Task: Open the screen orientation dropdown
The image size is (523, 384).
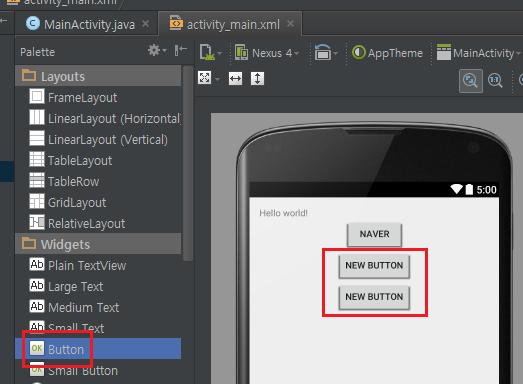Action: pyautogui.click(x=326, y=53)
